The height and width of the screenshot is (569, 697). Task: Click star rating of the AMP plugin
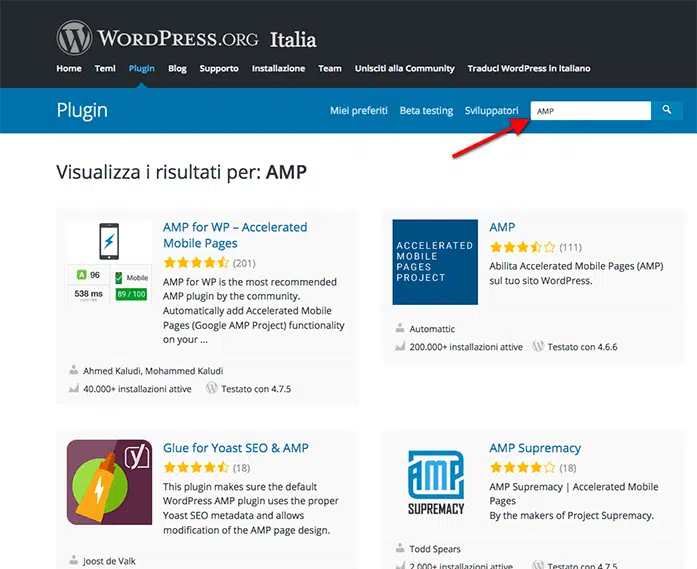click(522, 247)
